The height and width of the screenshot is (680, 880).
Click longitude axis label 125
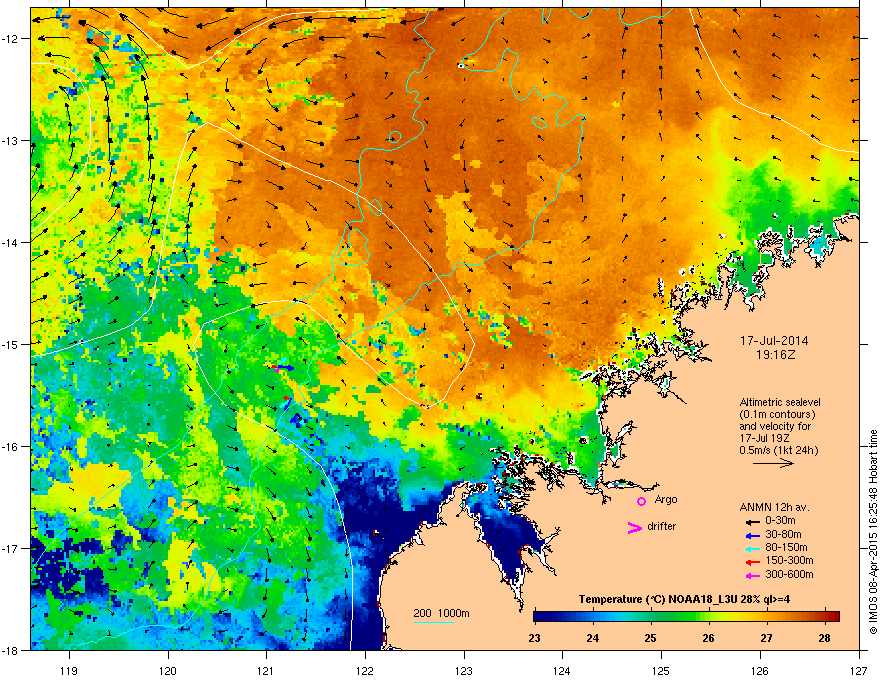pos(661,670)
